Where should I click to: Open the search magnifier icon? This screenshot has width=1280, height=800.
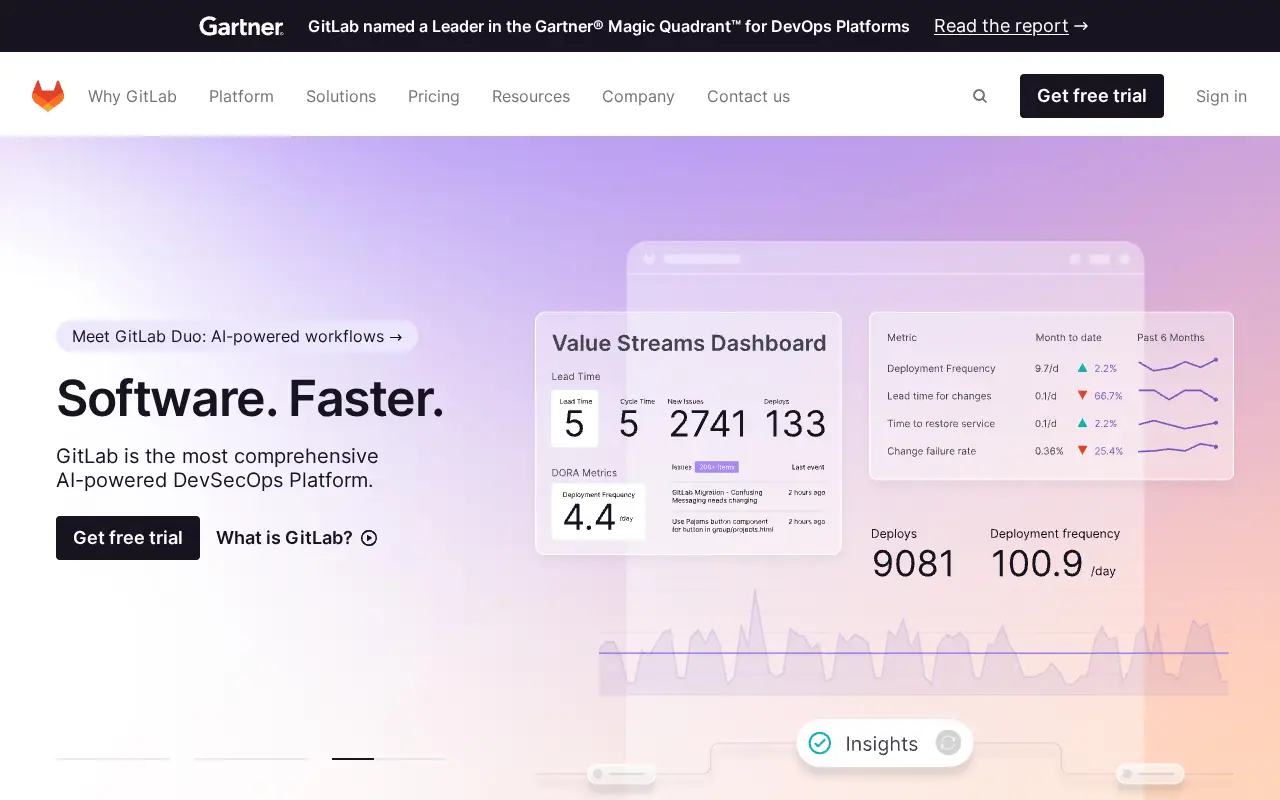point(980,96)
